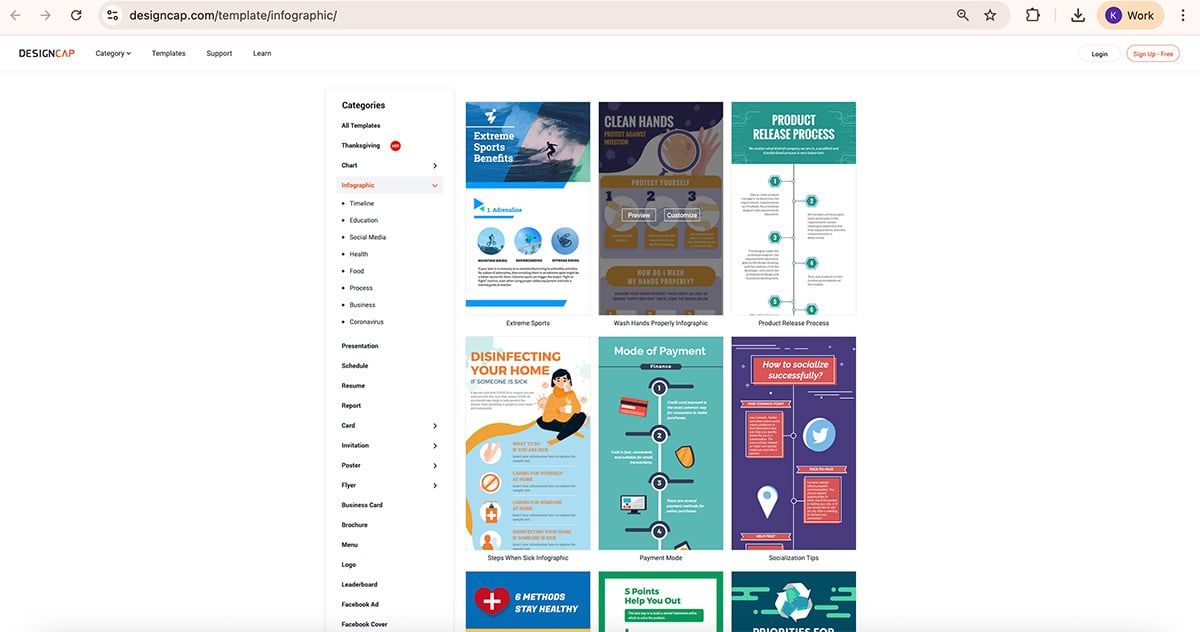Bookmark this page via the star icon
This screenshot has height=632, width=1200.
pyautogui.click(x=990, y=15)
